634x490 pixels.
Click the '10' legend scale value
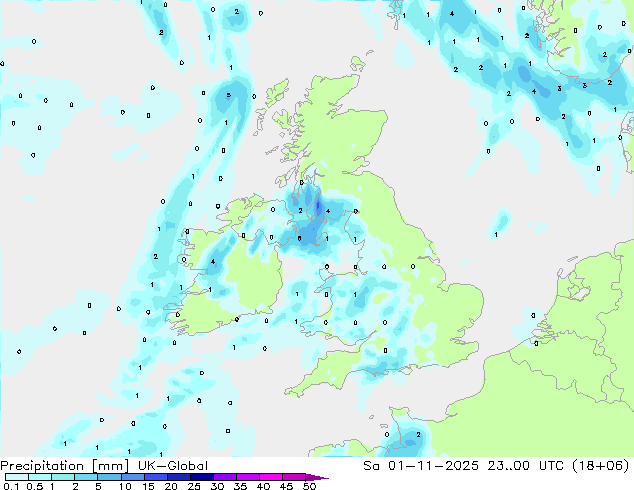[125, 486]
